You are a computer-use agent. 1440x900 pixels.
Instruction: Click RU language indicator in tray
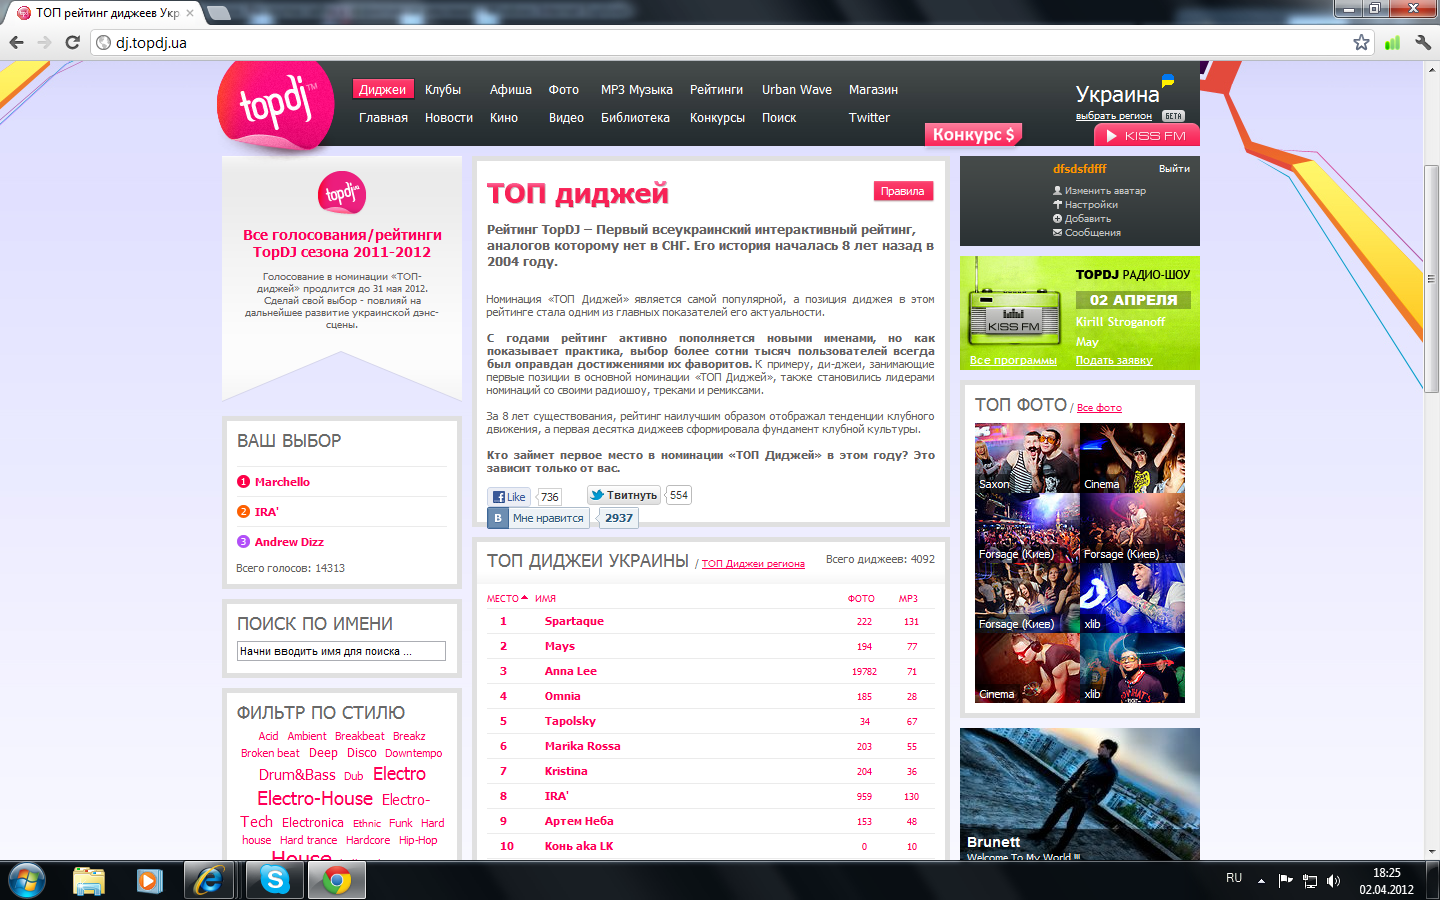point(1234,878)
